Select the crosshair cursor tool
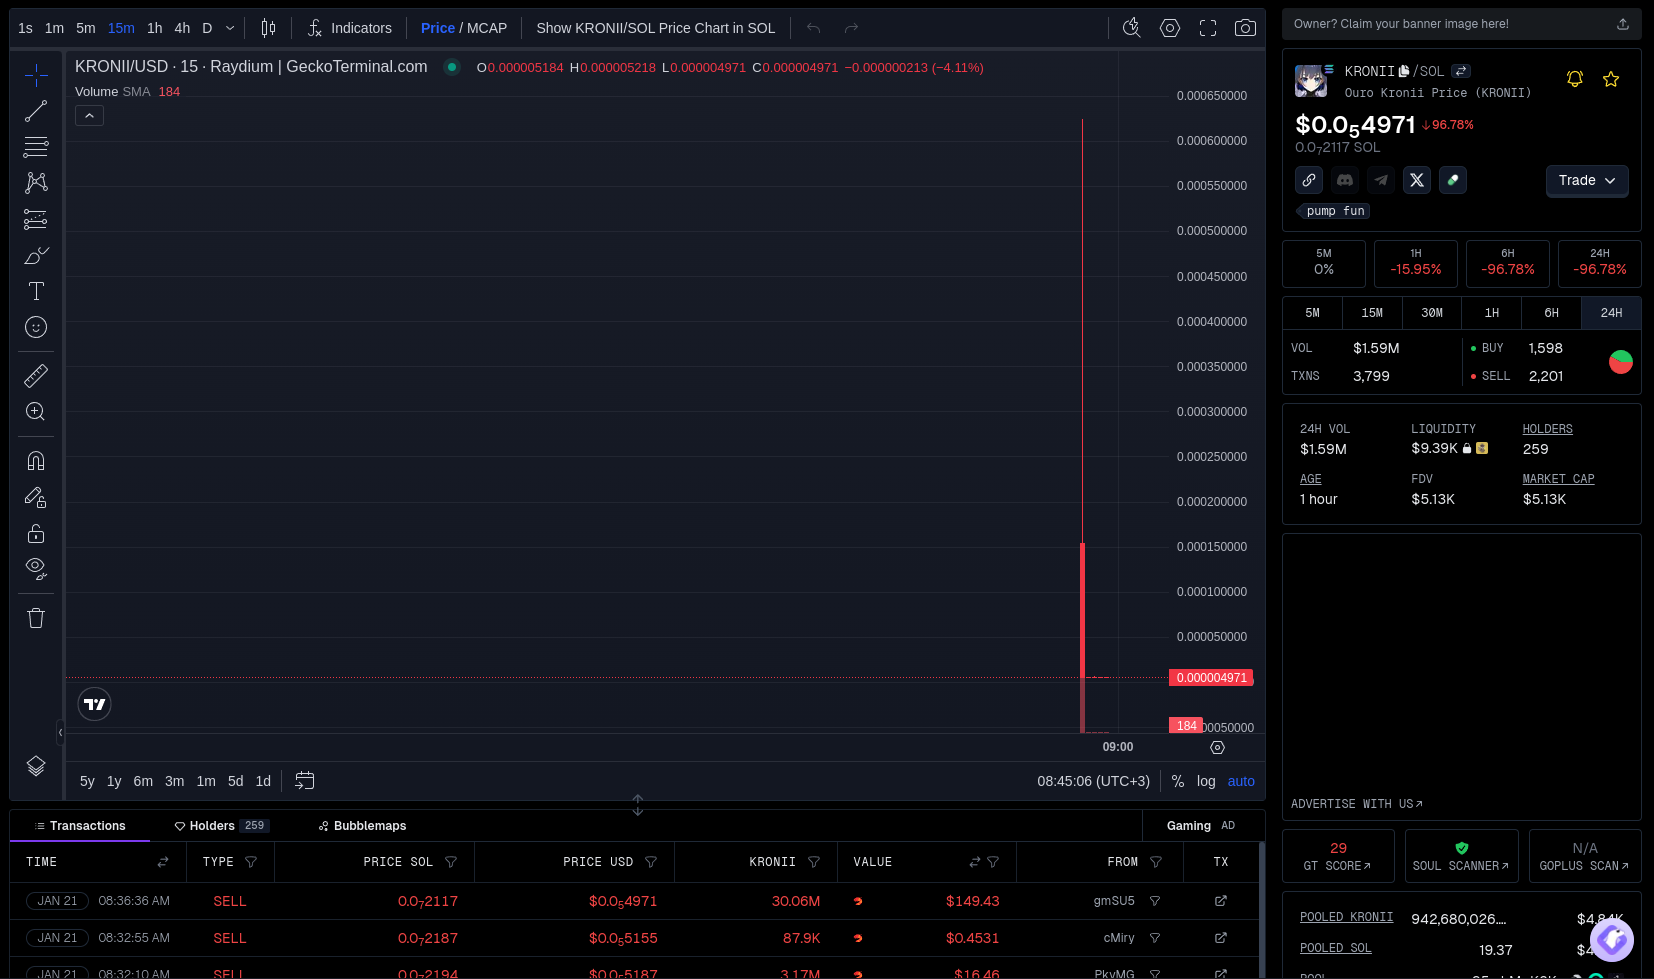The image size is (1654, 979). tap(36, 75)
